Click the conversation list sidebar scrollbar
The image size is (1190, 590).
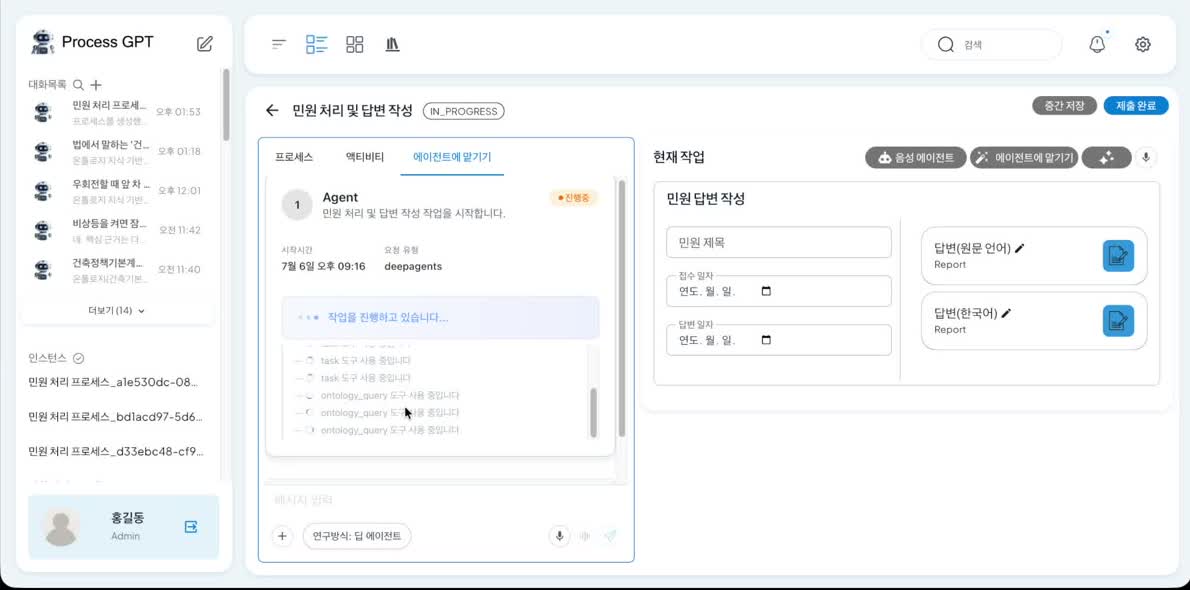pos(225,106)
